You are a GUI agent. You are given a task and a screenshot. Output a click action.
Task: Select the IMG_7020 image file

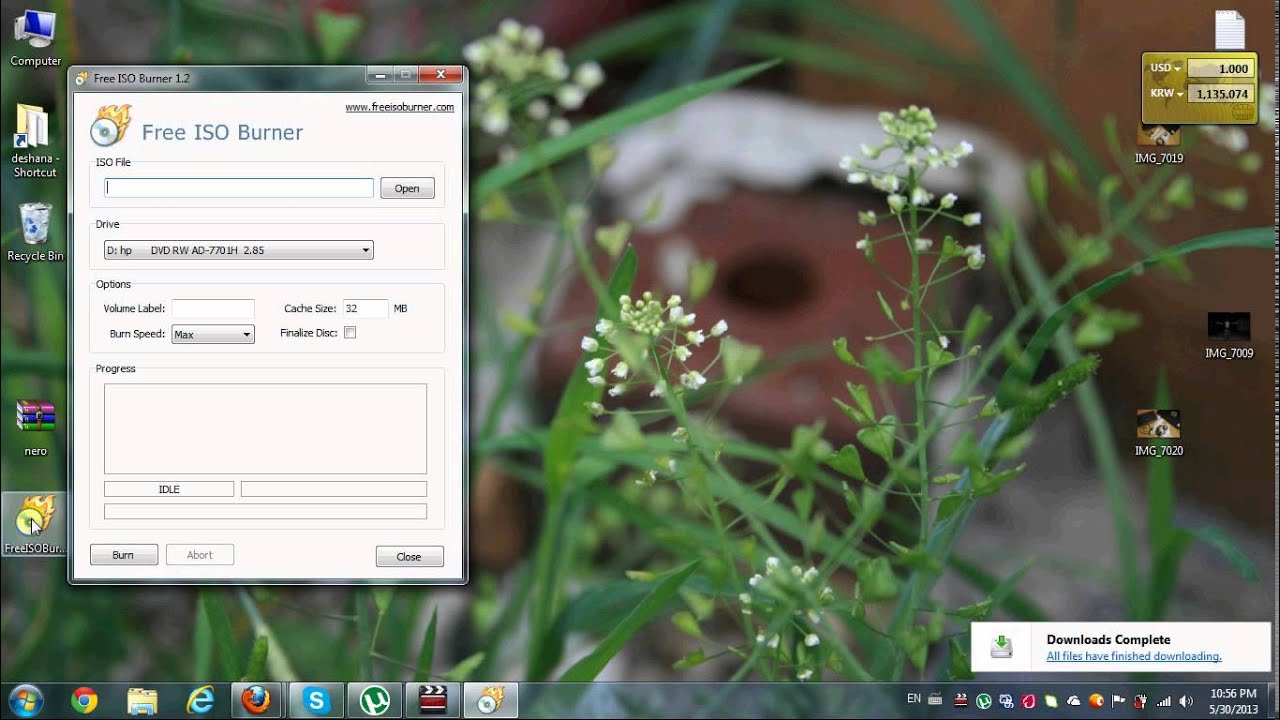click(1159, 432)
